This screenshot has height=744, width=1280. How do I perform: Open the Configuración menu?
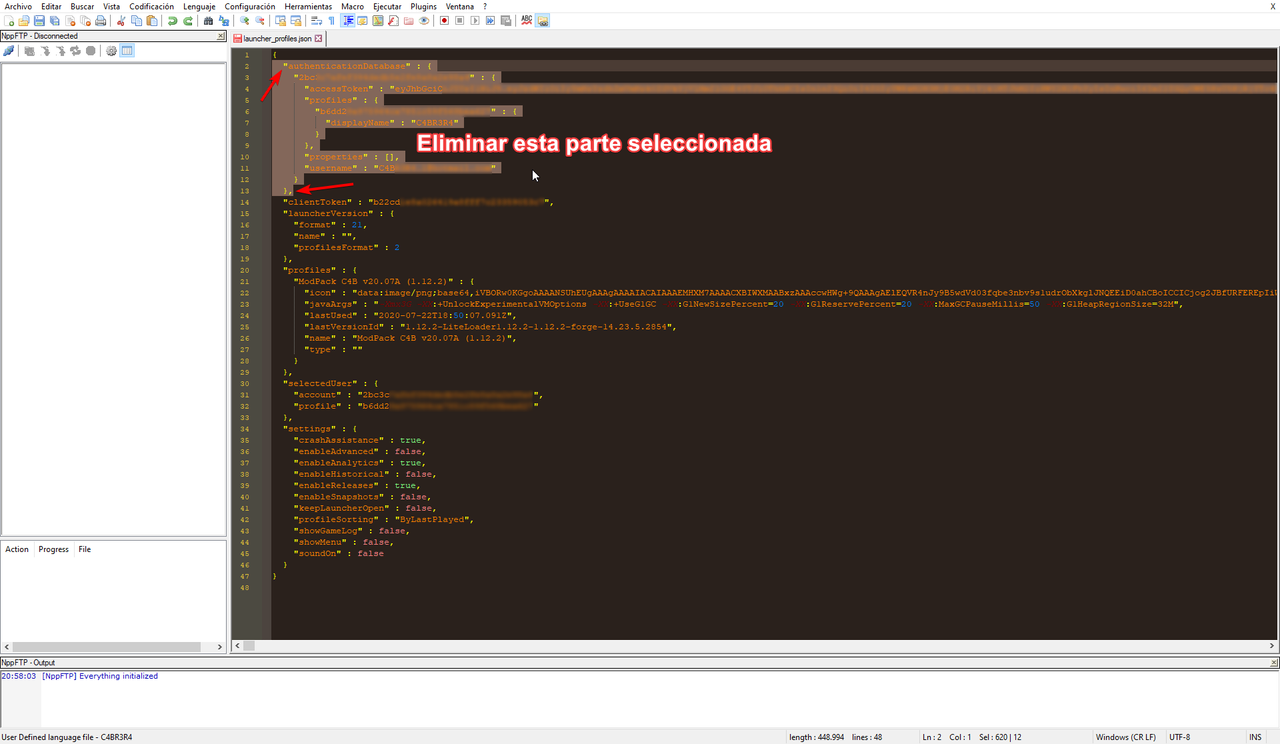tap(250, 6)
